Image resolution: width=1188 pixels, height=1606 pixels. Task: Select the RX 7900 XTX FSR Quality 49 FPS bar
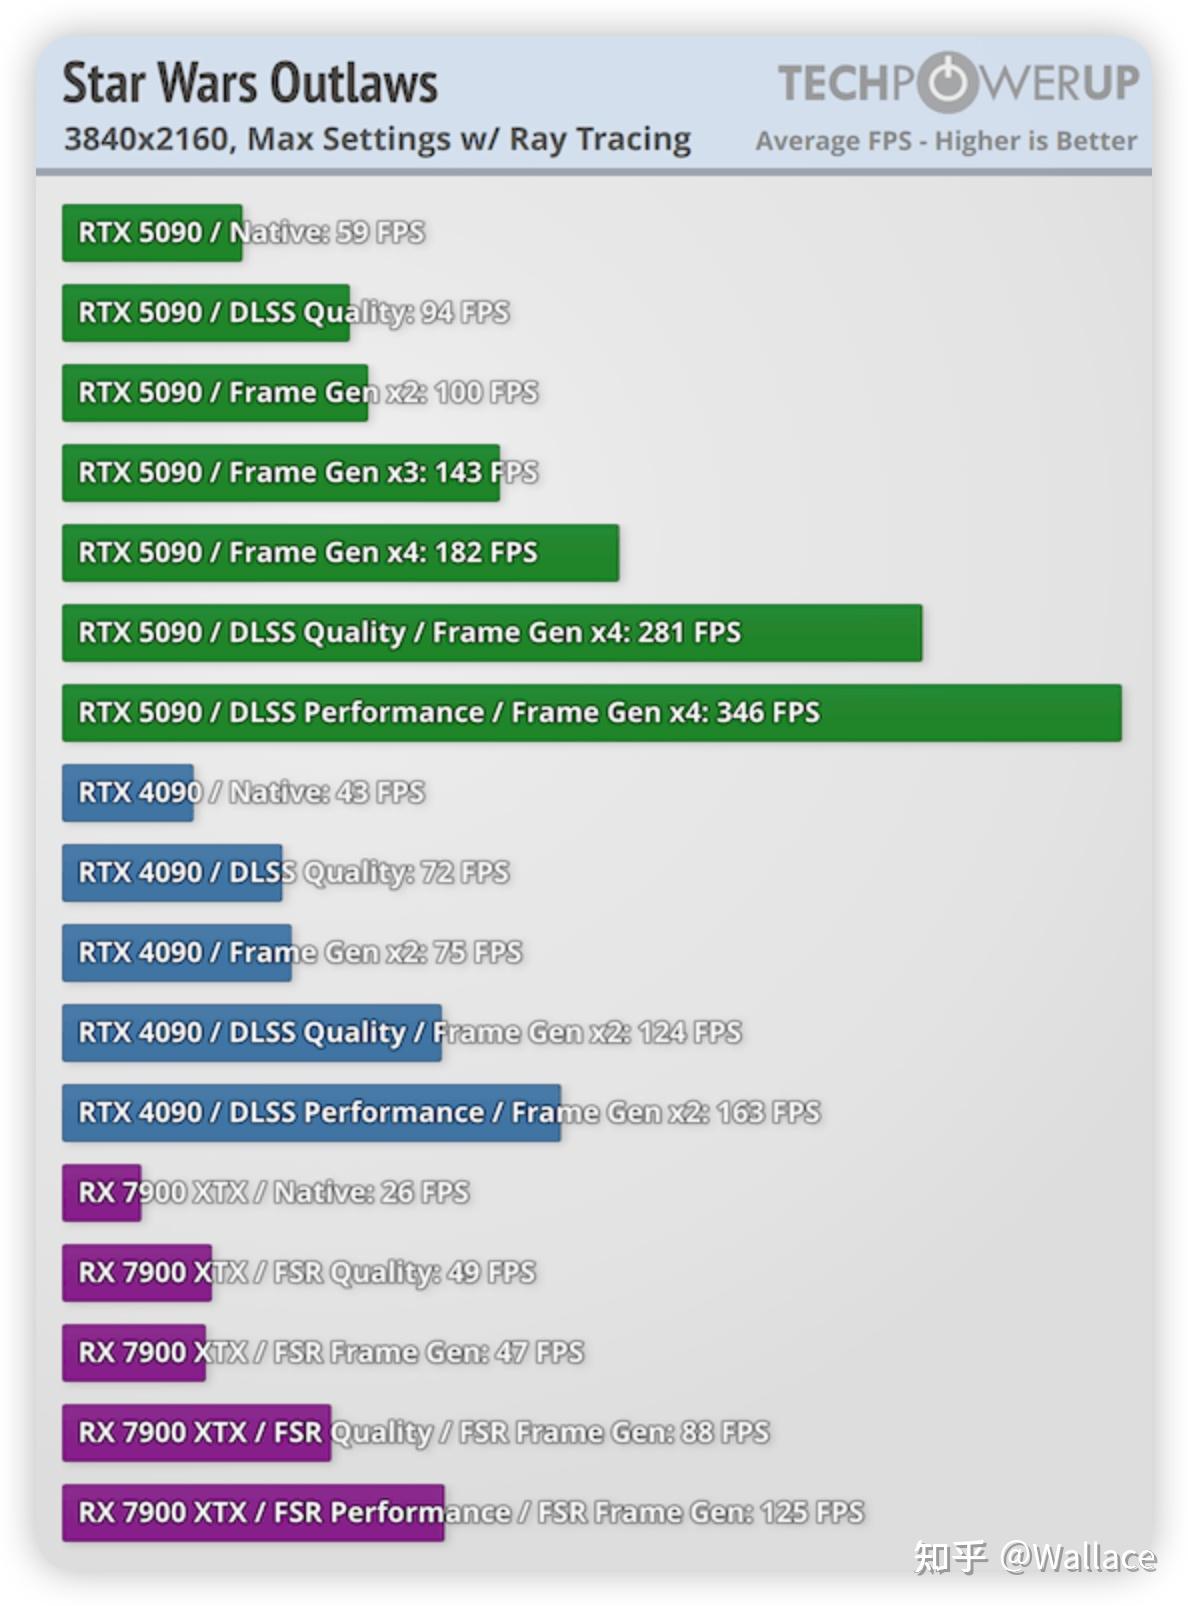coord(136,1273)
